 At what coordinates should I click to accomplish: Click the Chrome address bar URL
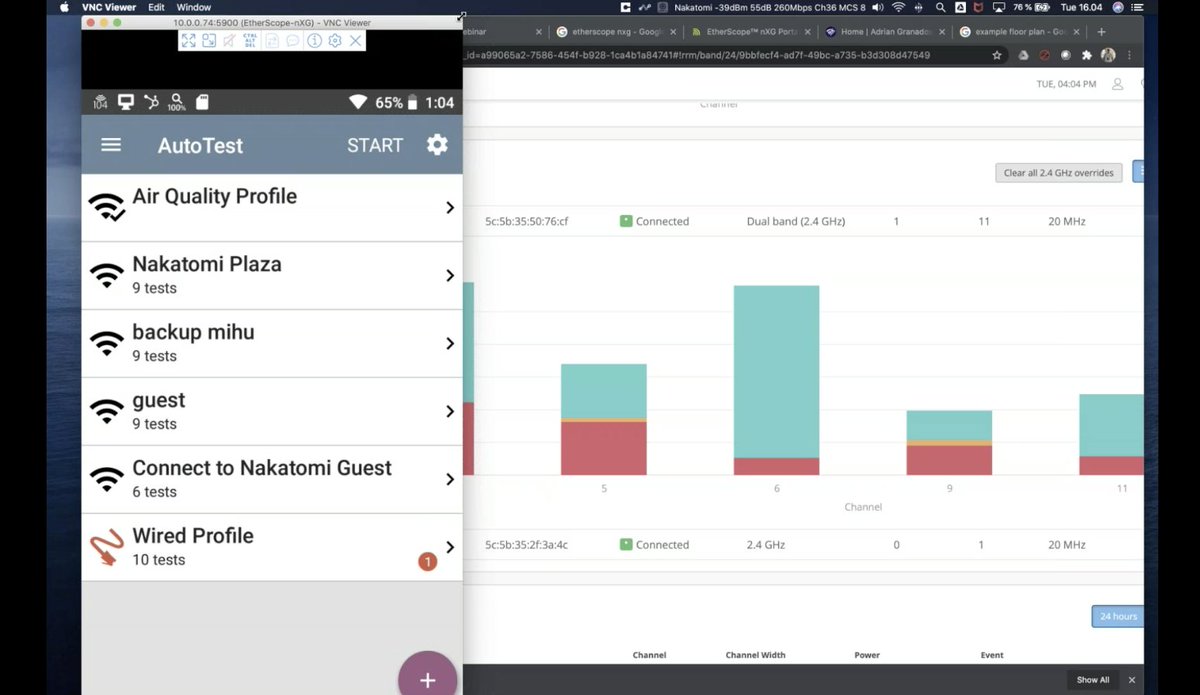pos(697,55)
